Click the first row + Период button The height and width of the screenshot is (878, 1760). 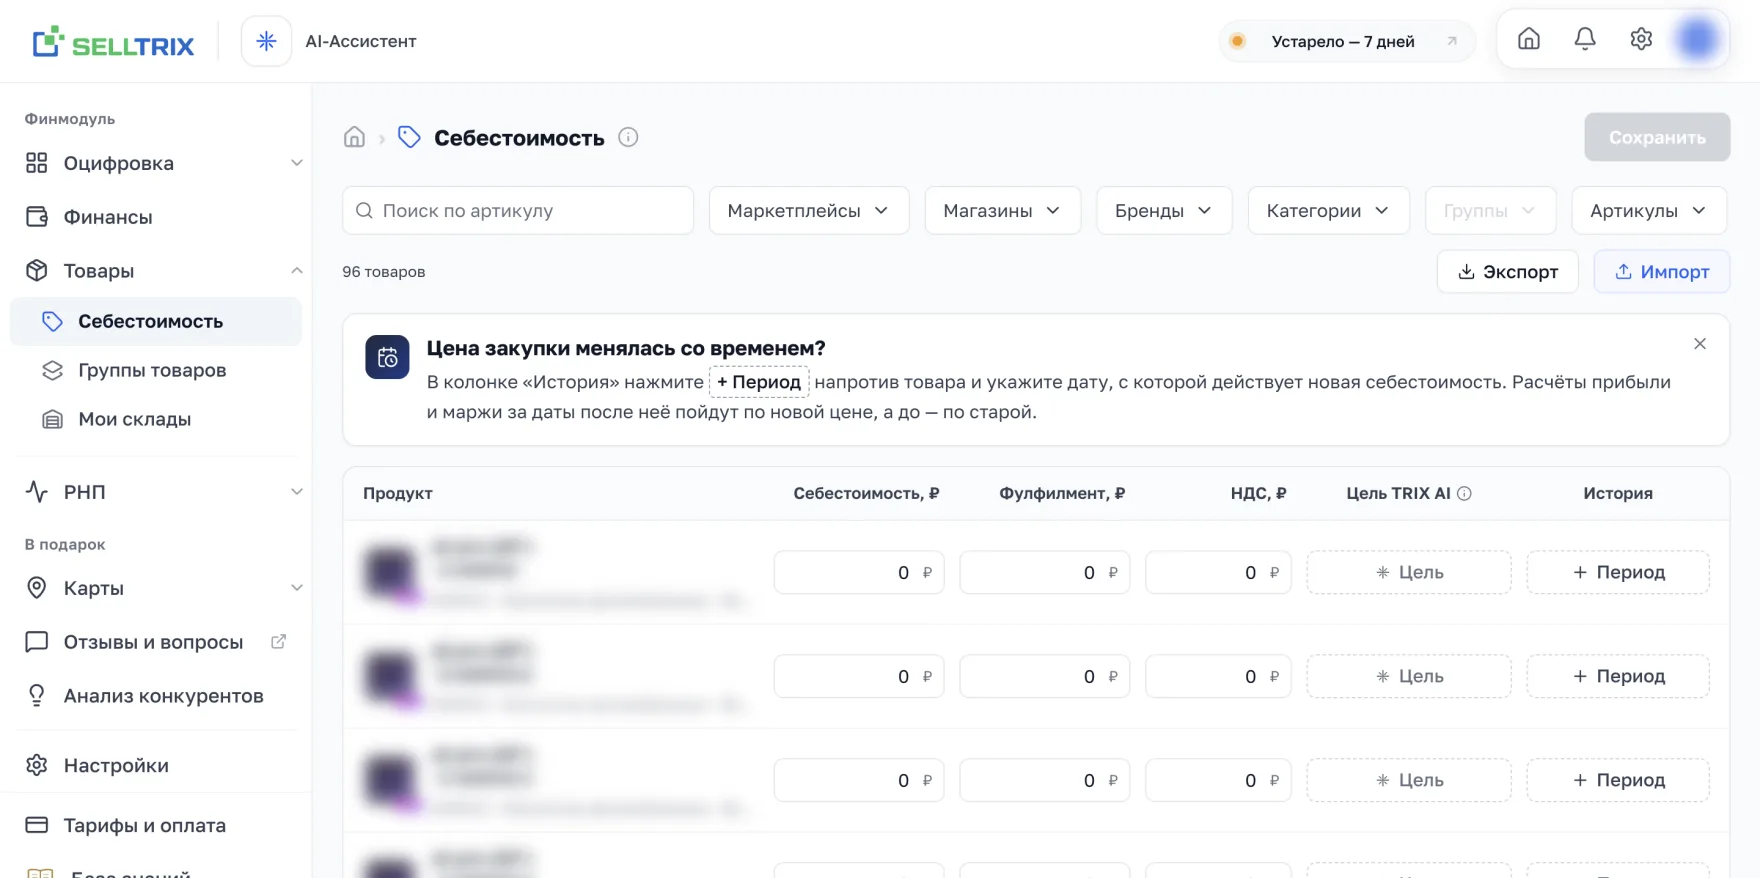(x=1618, y=573)
